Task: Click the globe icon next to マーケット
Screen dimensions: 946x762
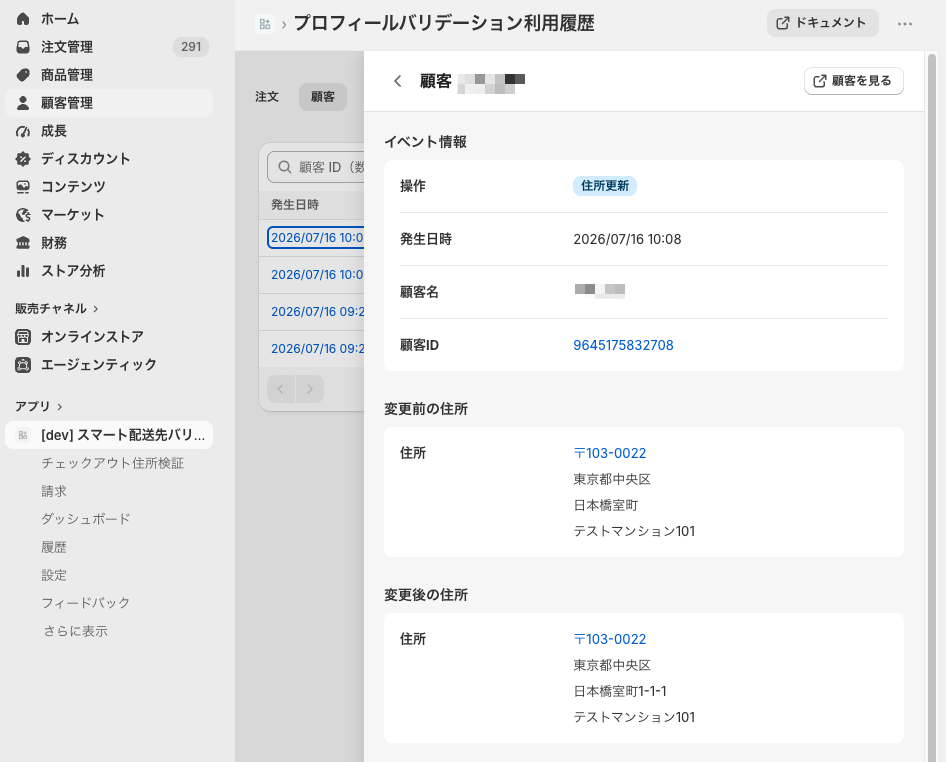Action: click(23, 215)
